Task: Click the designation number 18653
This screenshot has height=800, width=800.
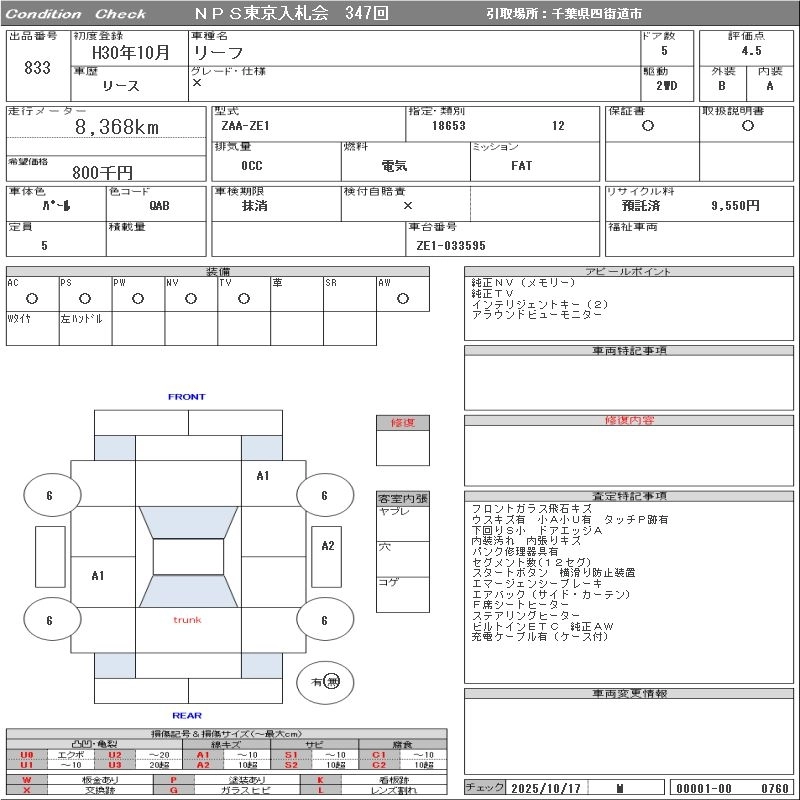Action: coord(448,126)
